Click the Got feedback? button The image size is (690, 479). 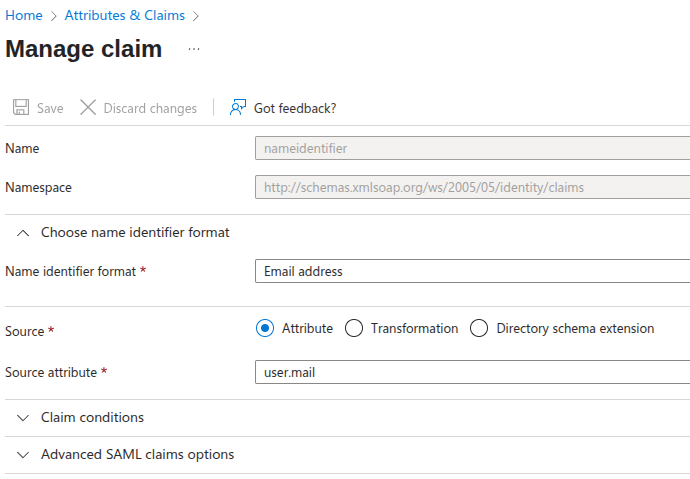[294, 108]
